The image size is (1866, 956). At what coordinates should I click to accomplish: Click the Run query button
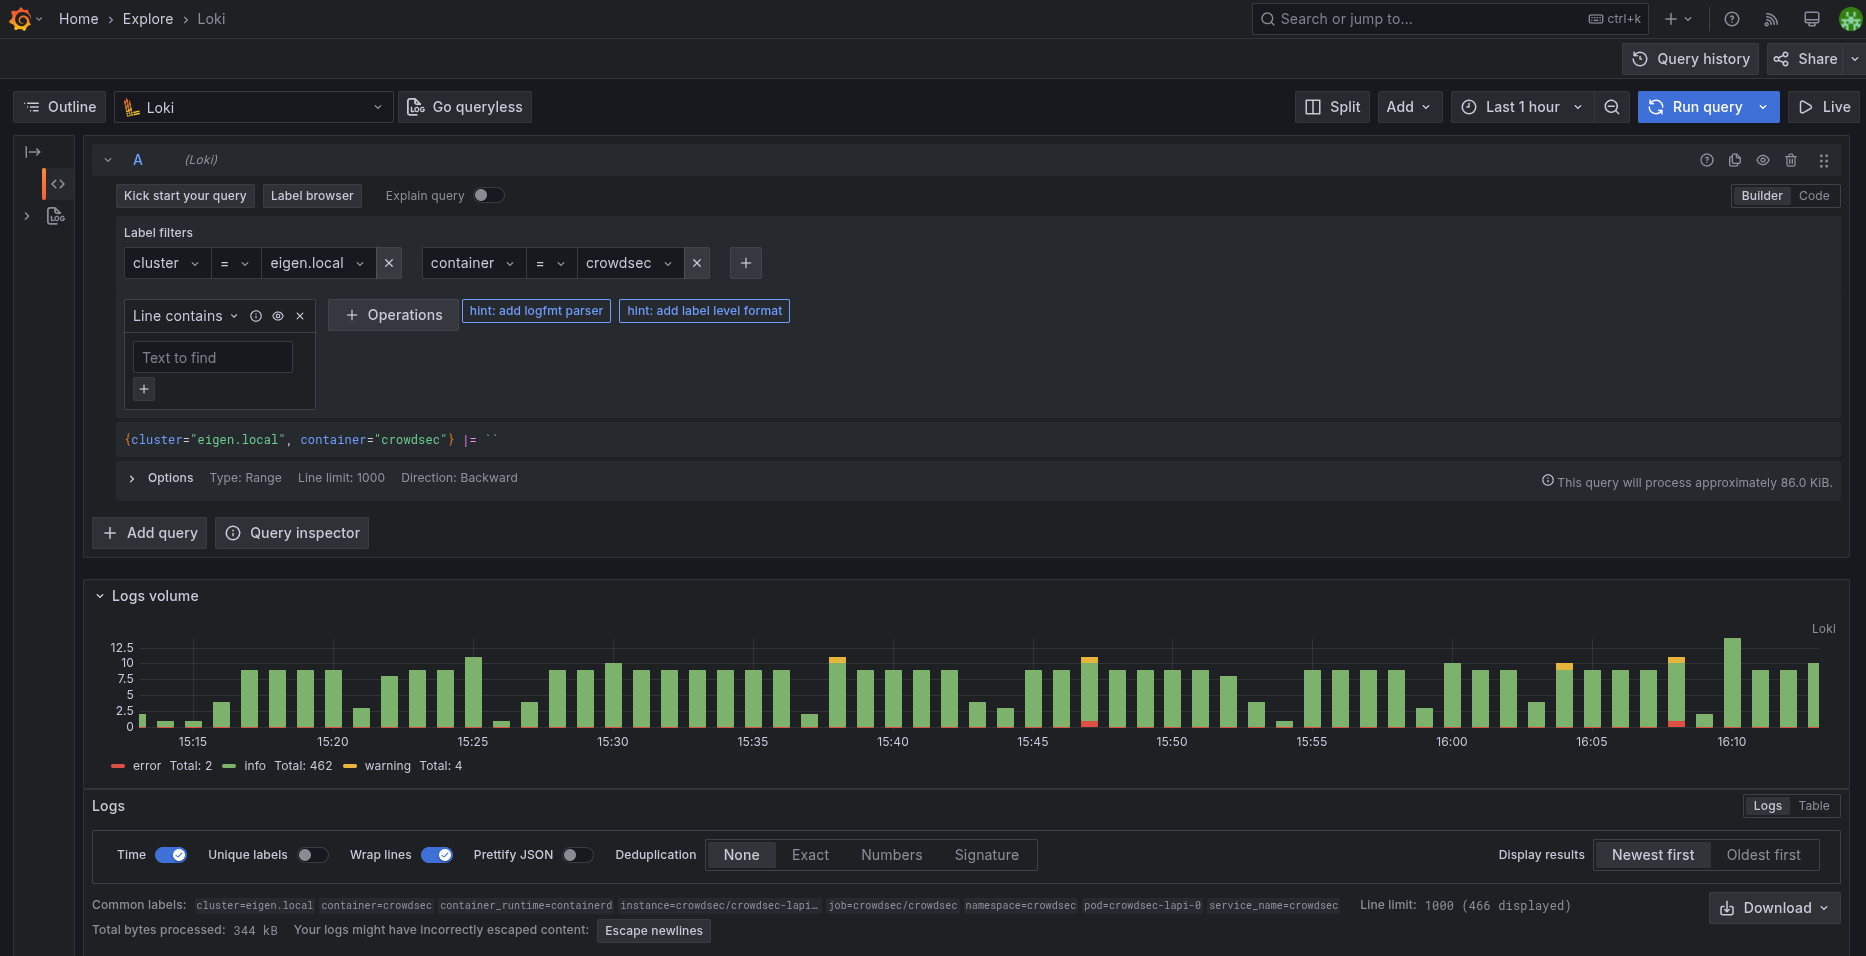tap(1695, 107)
